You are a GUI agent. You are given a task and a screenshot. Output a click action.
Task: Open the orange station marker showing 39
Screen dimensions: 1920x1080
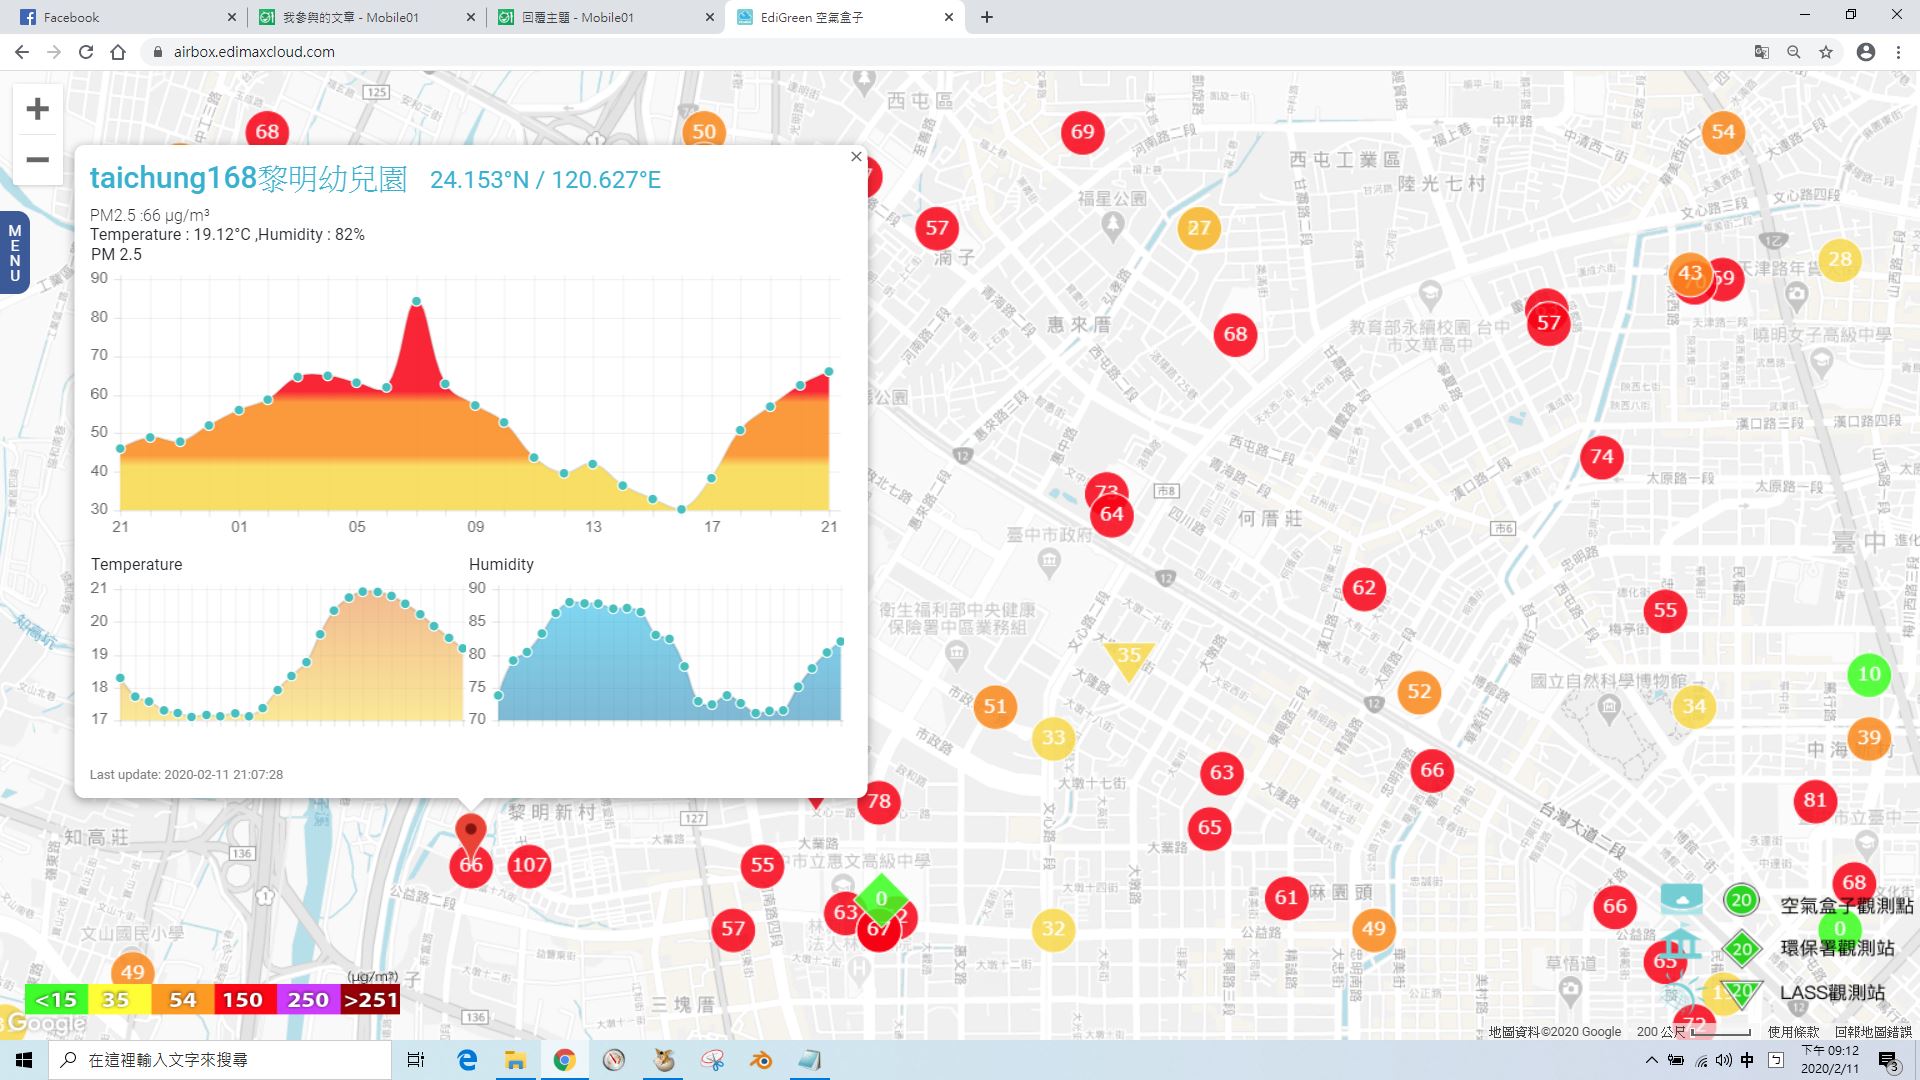click(1869, 738)
